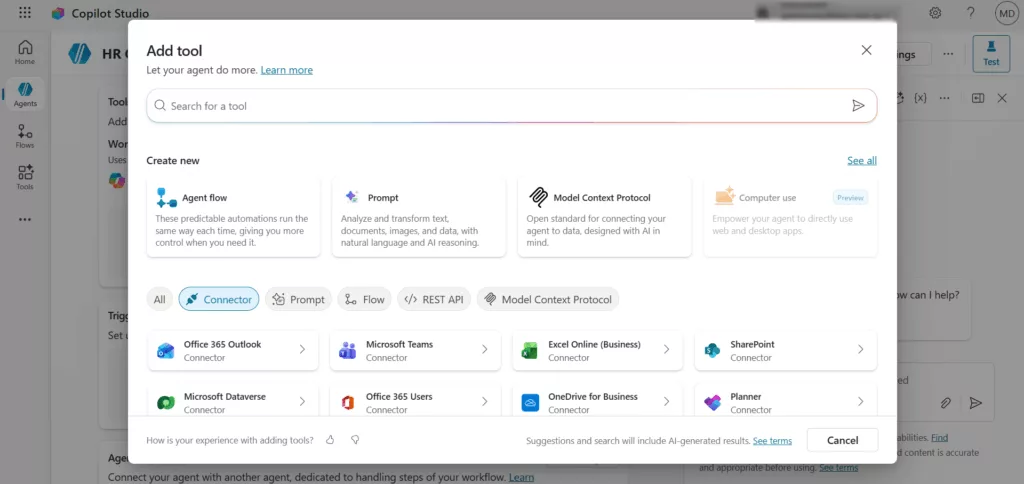
Task: Click the Microsoft Teams icon
Action: click(x=347, y=351)
